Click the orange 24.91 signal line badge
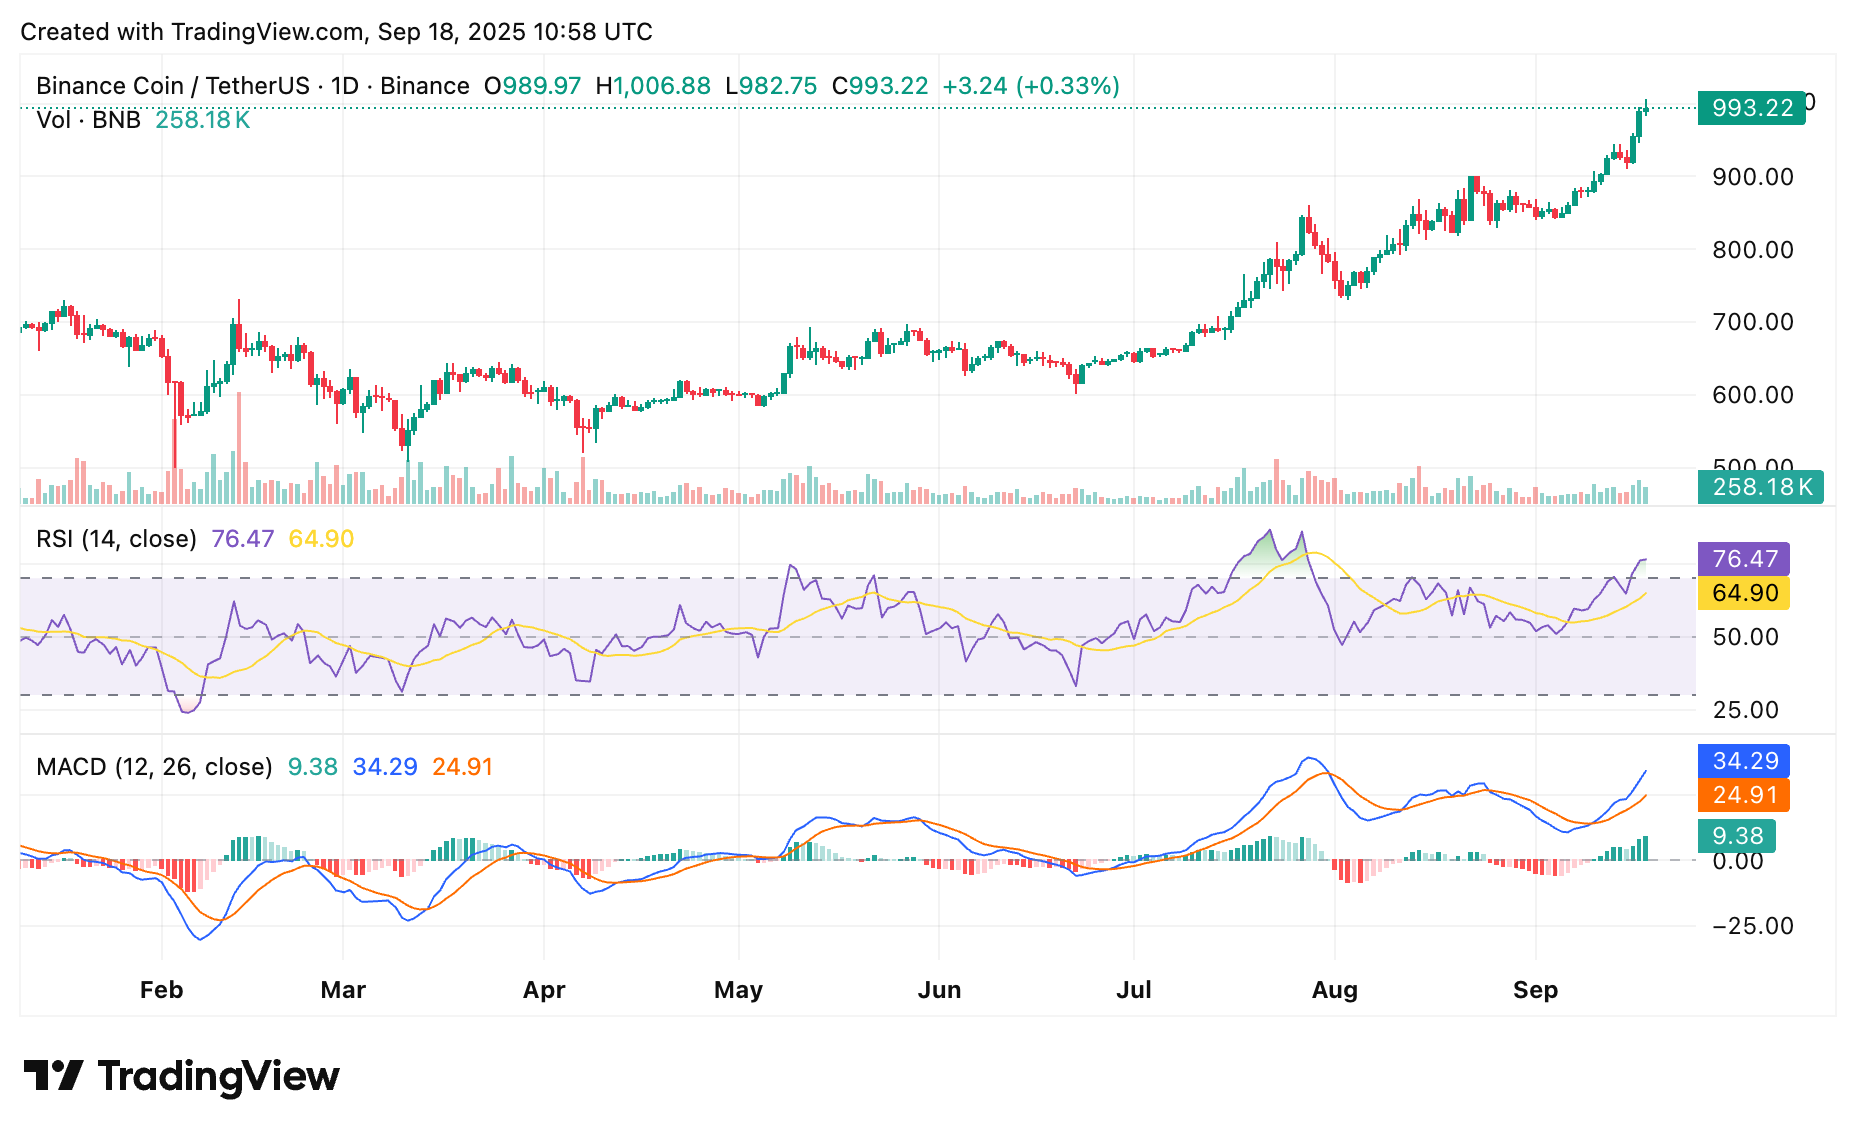 click(1745, 796)
